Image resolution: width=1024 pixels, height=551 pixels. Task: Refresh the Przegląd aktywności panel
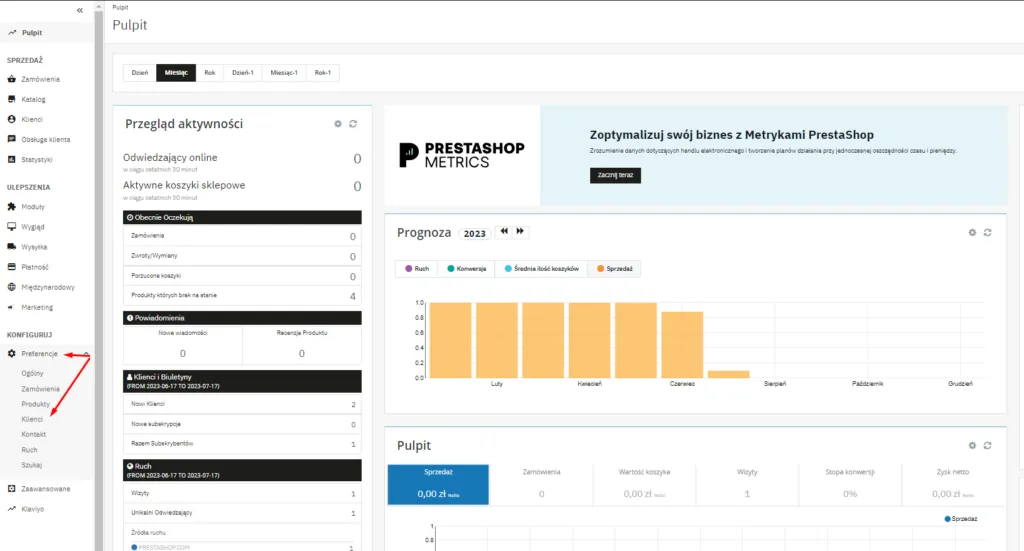[x=353, y=124]
